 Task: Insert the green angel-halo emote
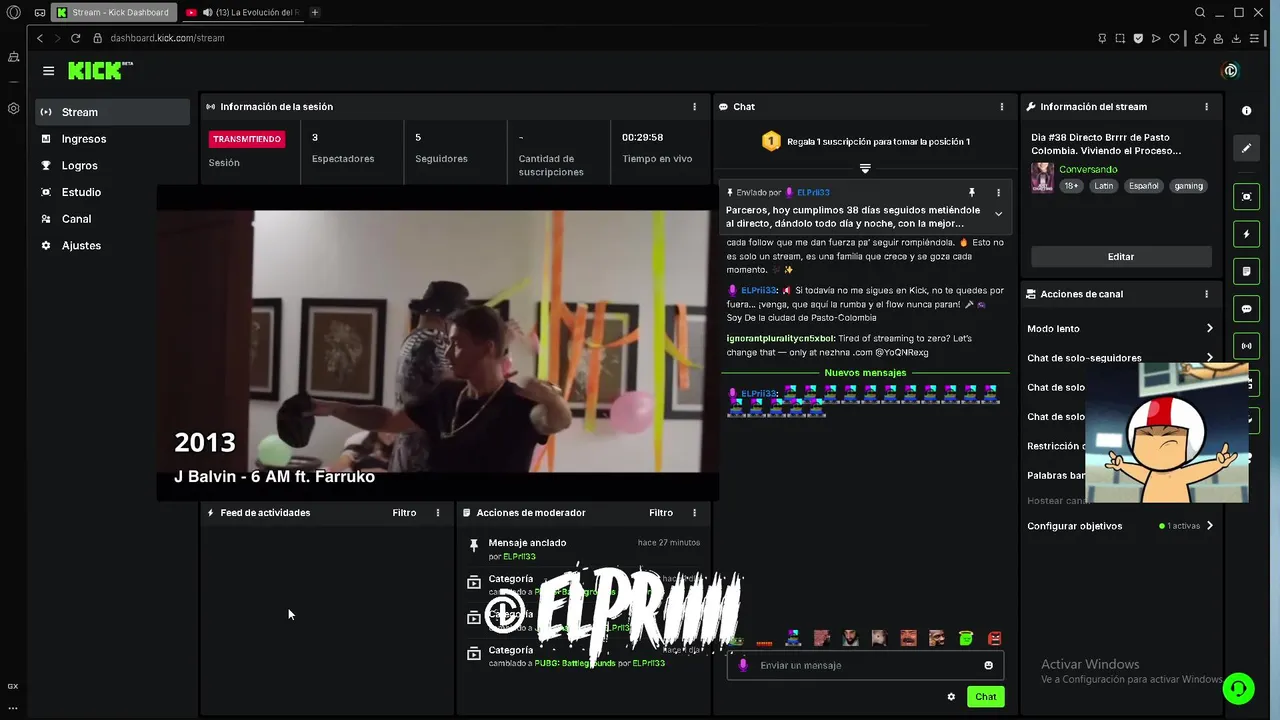(x=966, y=638)
